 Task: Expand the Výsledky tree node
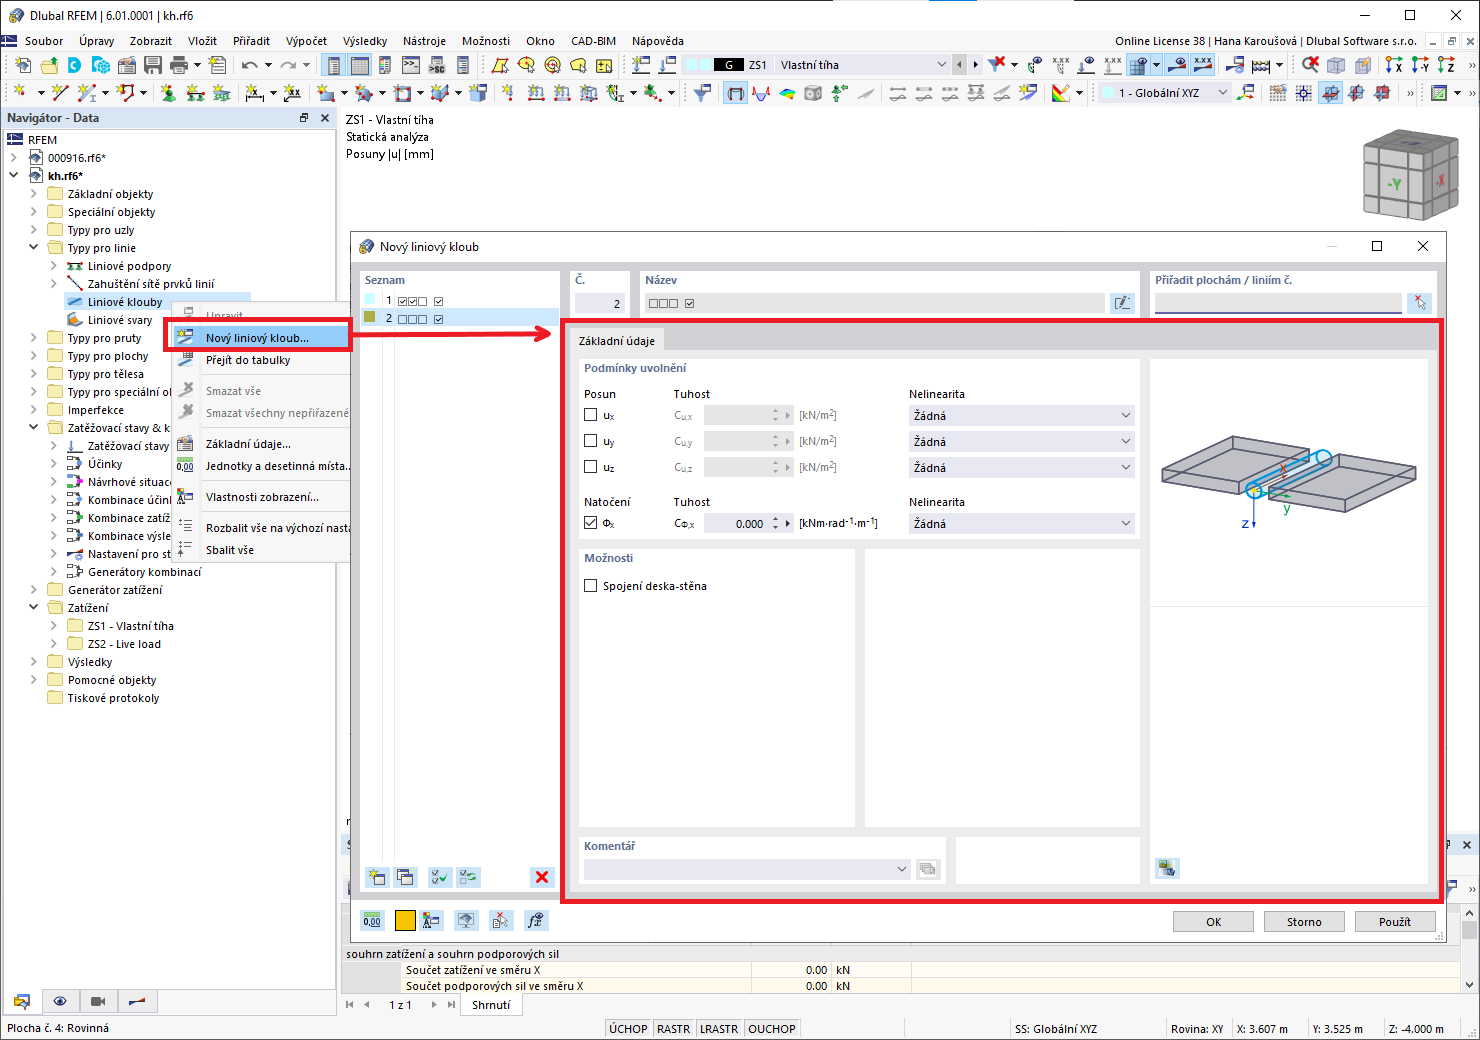coord(33,662)
